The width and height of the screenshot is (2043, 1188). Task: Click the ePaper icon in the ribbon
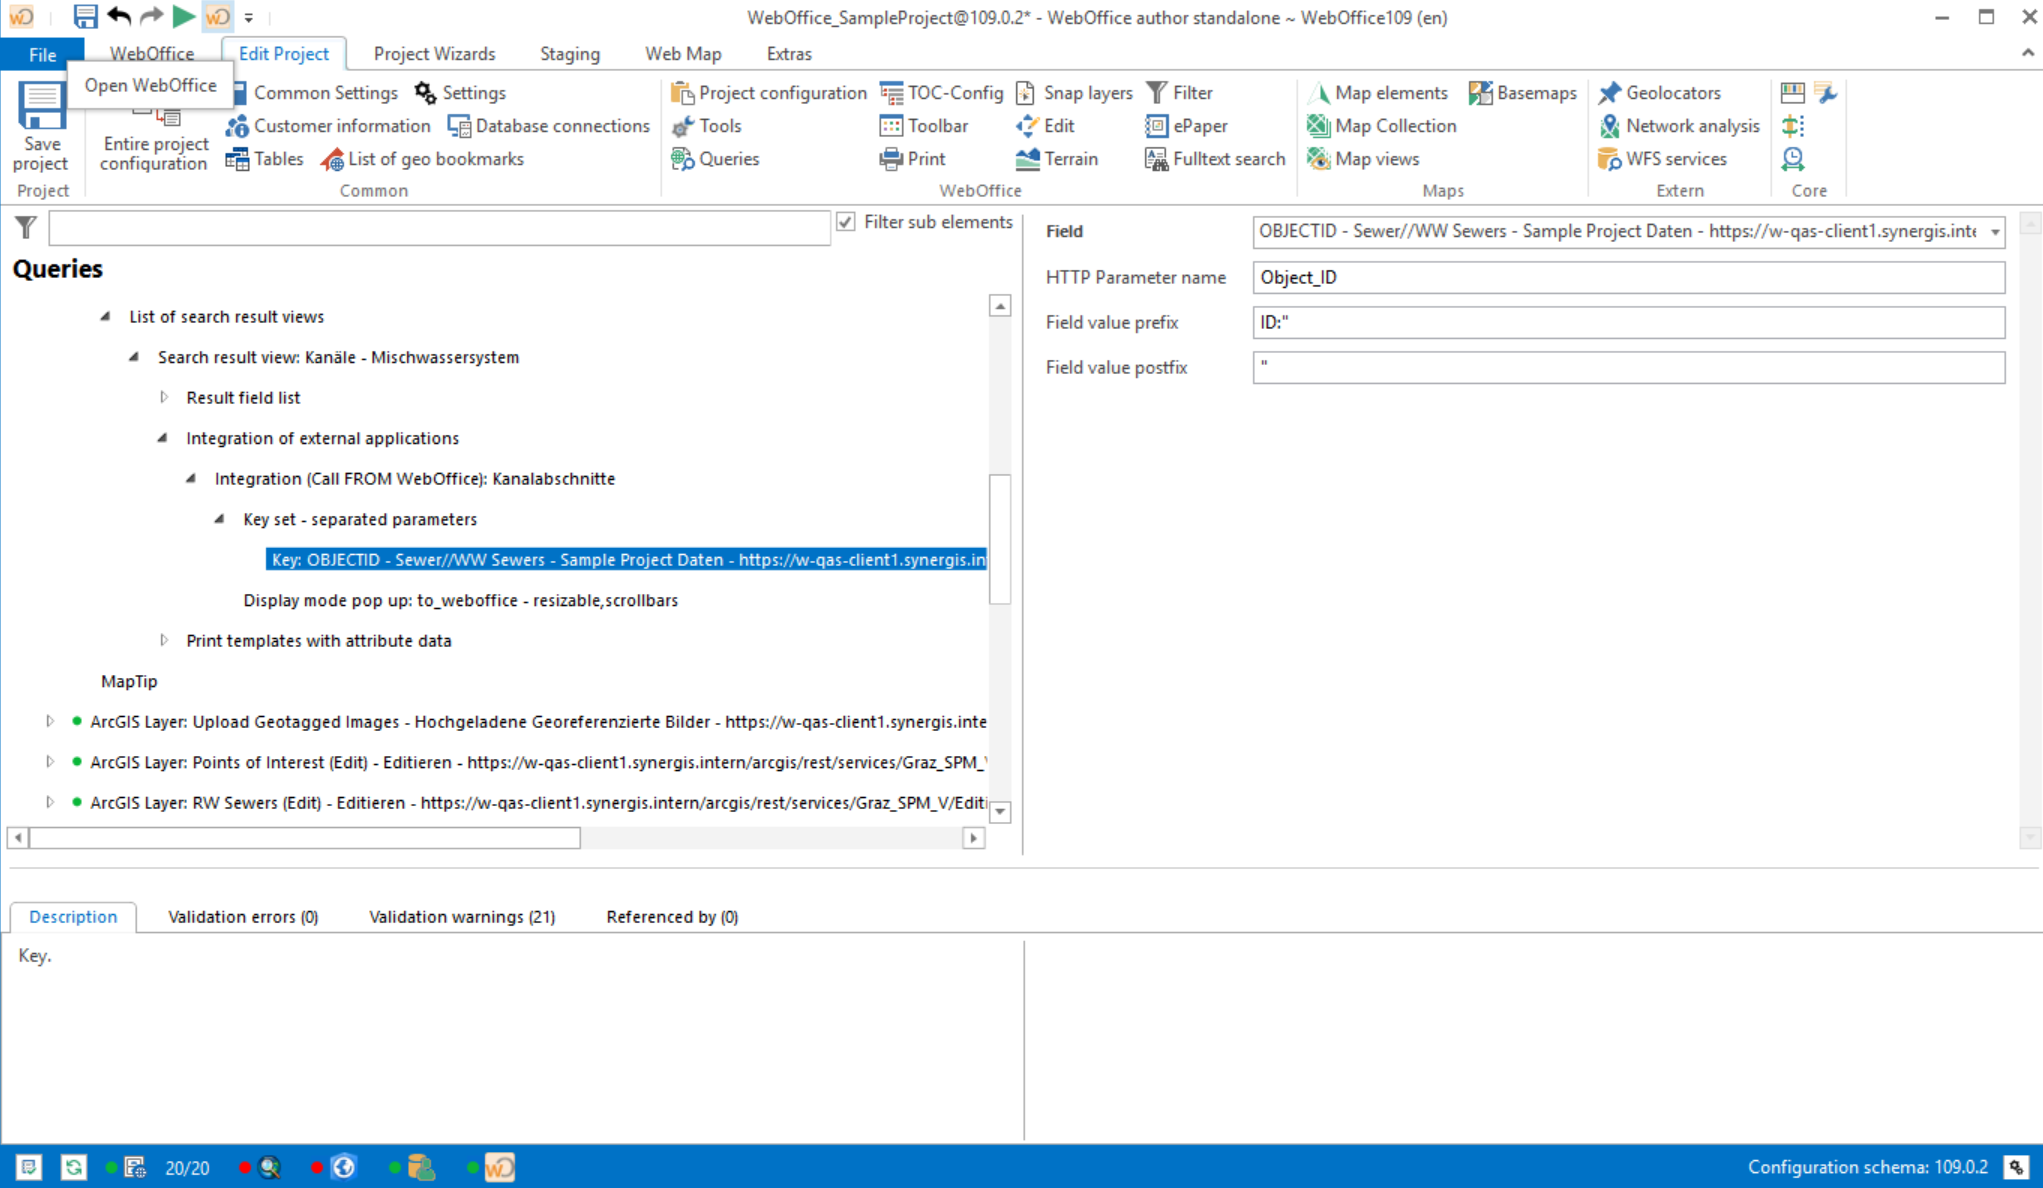1188,126
